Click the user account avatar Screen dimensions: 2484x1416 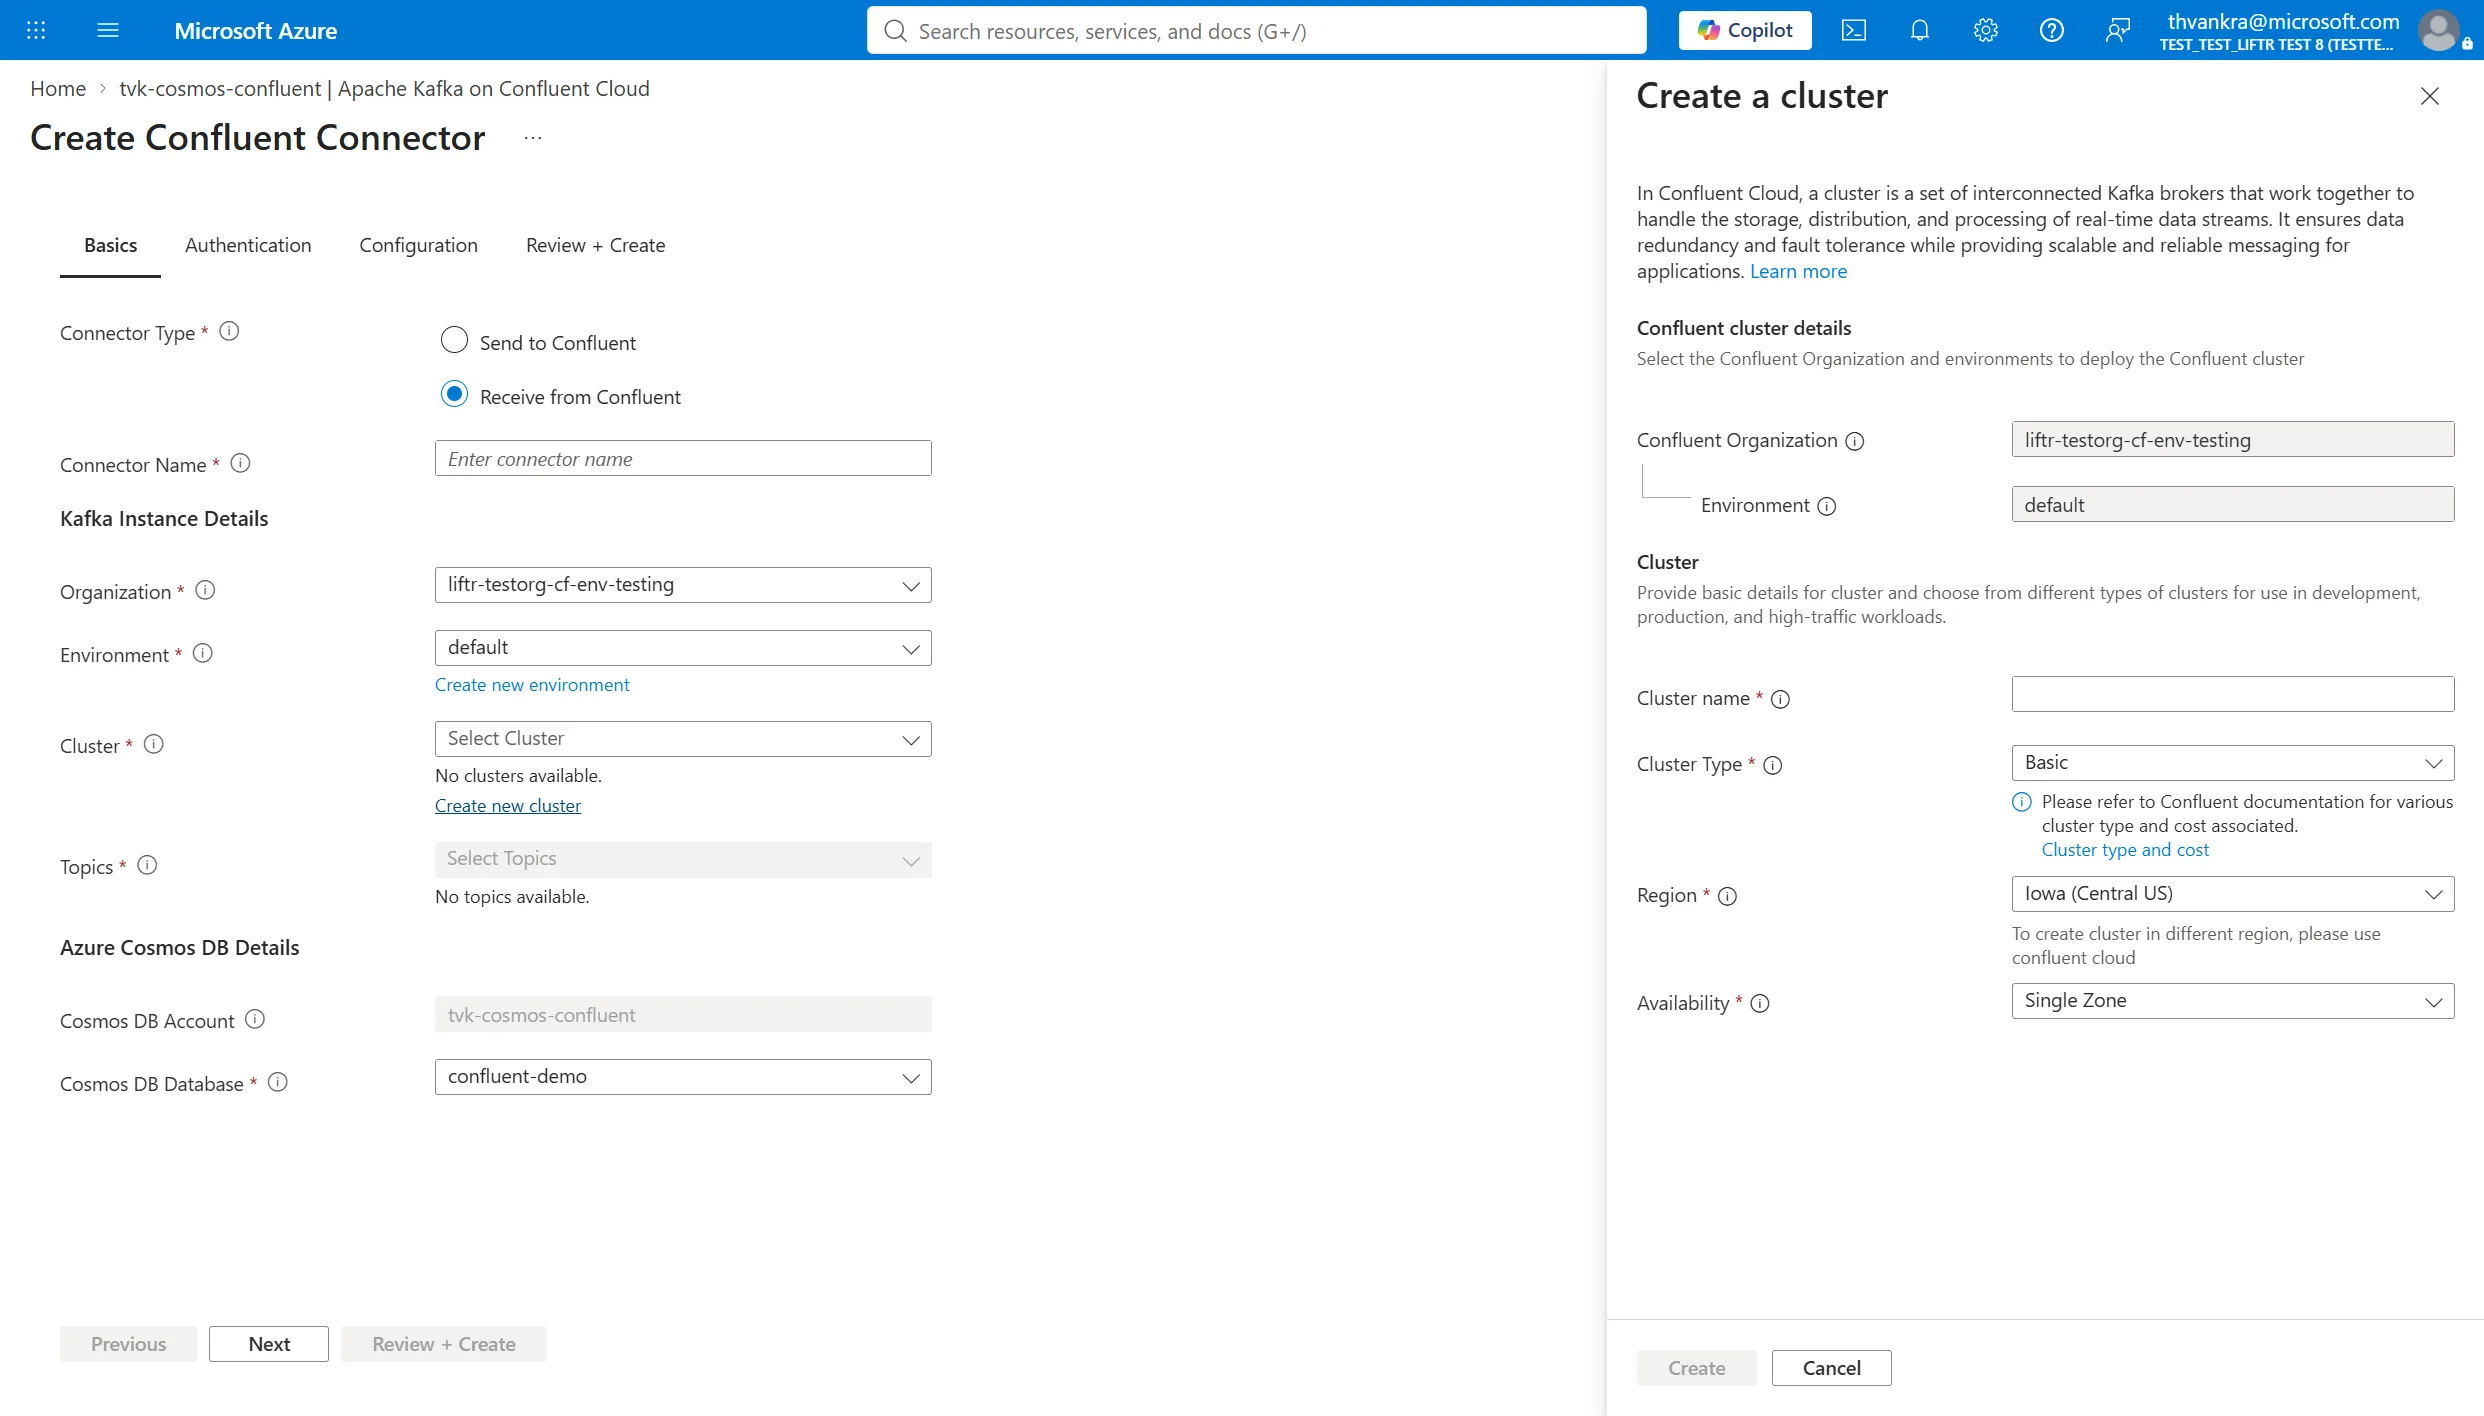click(x=2439, y=30)
